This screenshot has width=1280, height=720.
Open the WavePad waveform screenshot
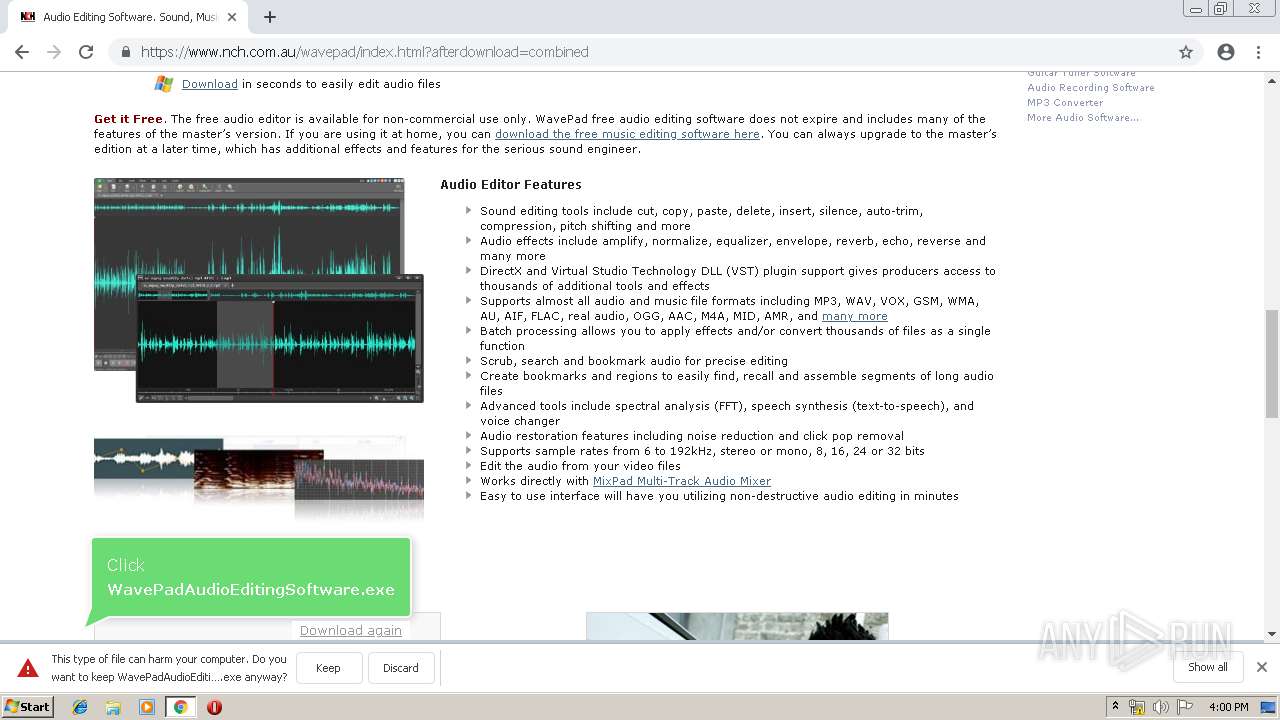click(x=259, y=290)
